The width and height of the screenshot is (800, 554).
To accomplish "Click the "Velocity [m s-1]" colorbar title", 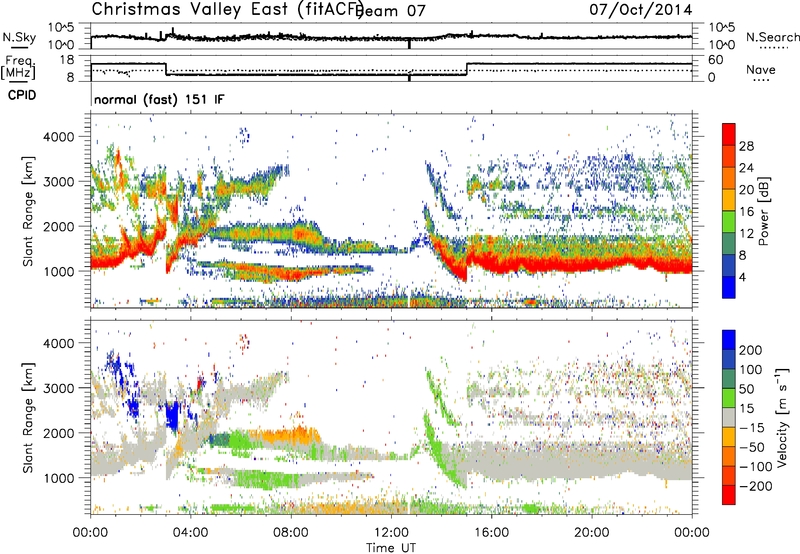I will 782,417.
